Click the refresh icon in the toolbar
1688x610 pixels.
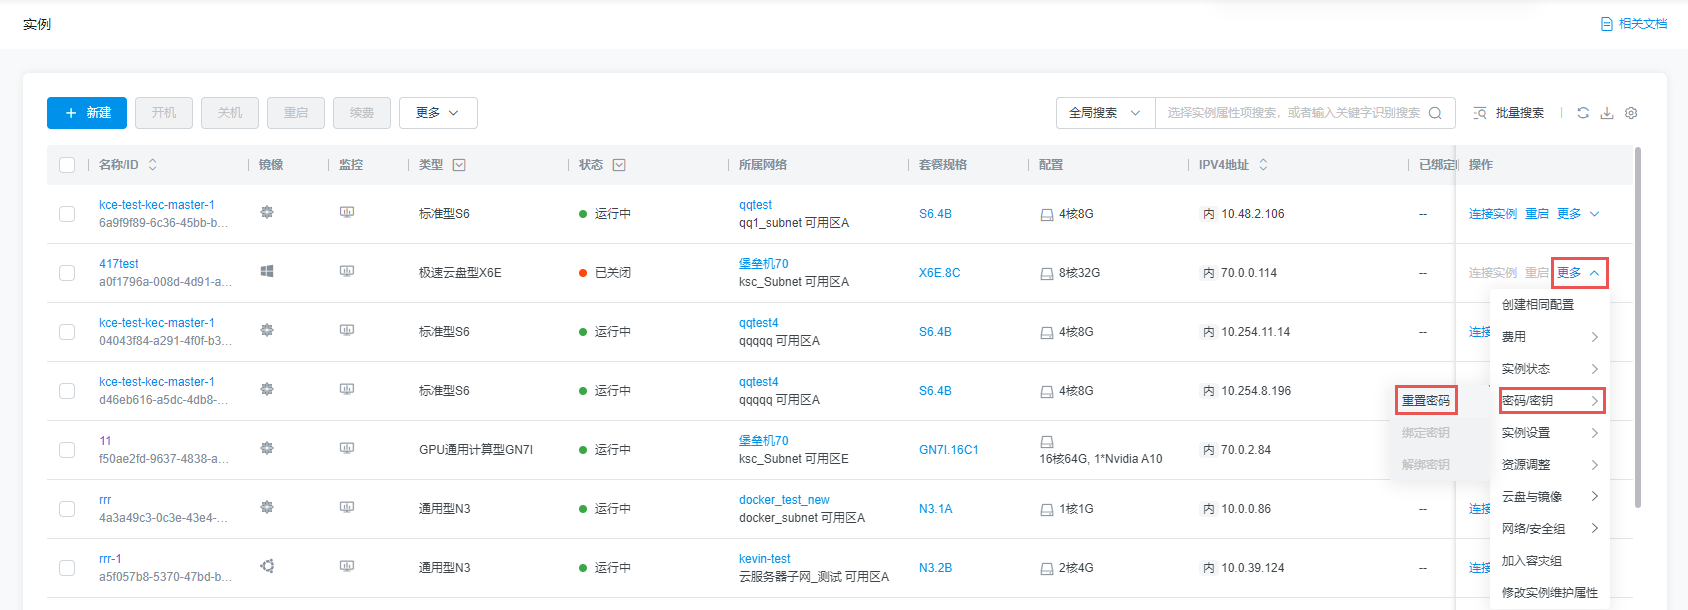[1583, 113]
